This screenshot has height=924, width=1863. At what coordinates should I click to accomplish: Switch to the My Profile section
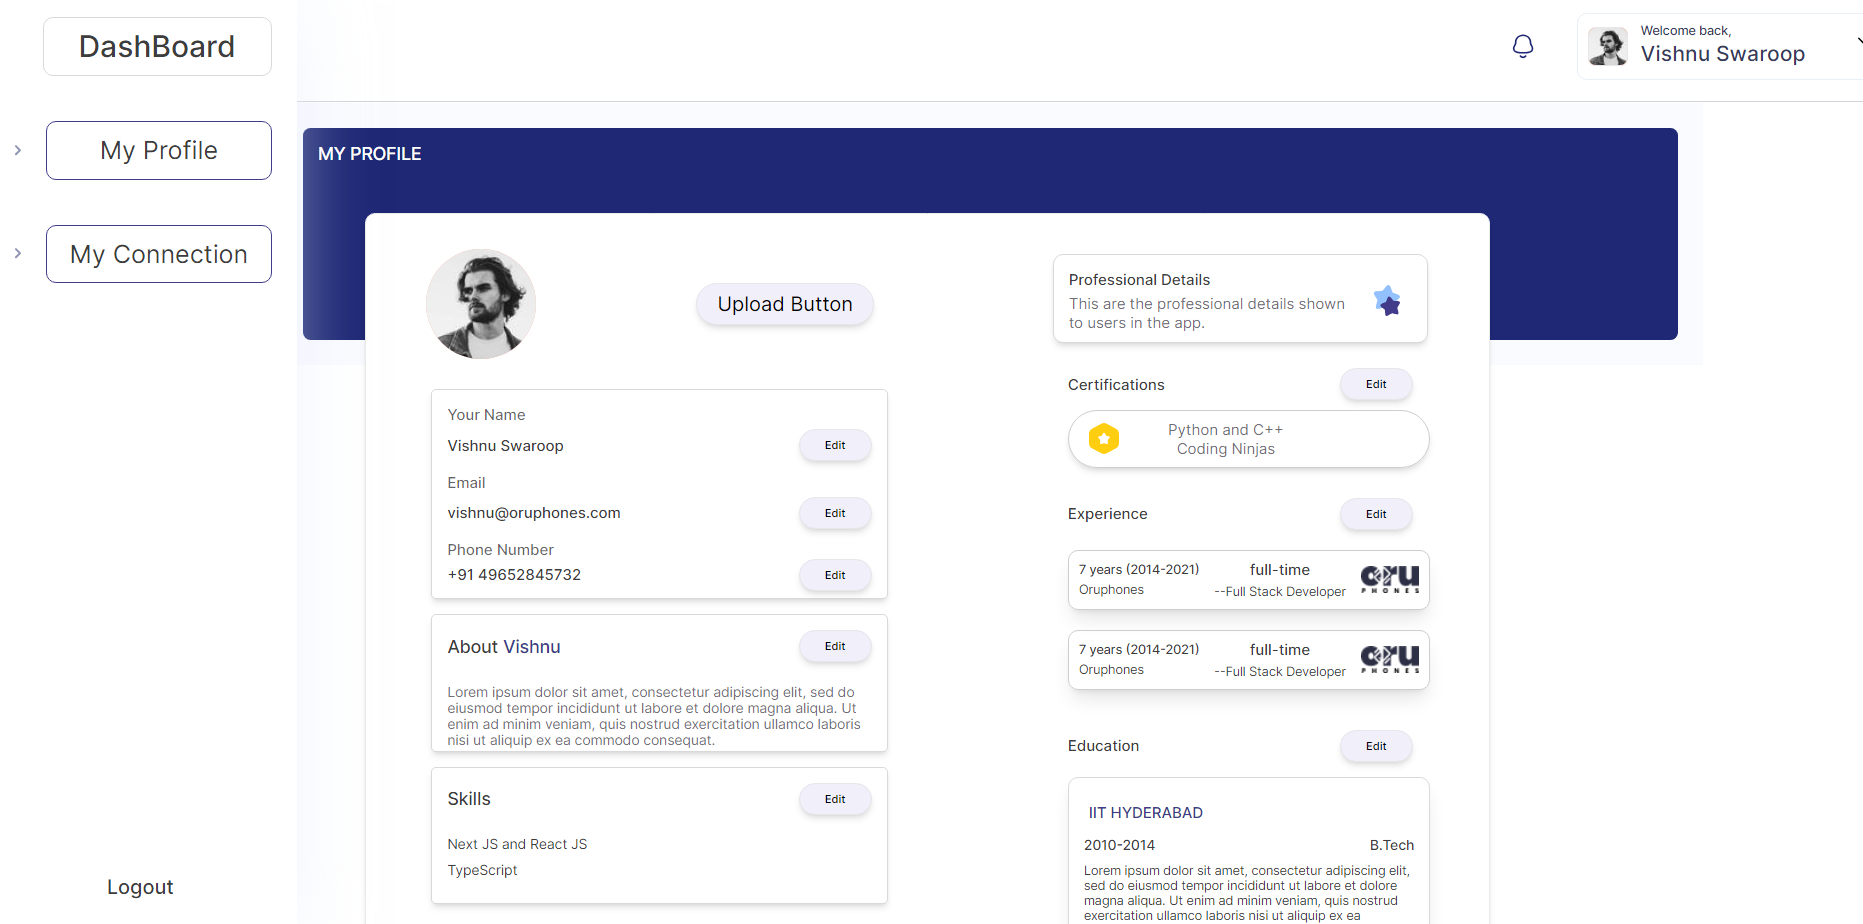click(158, 150)
